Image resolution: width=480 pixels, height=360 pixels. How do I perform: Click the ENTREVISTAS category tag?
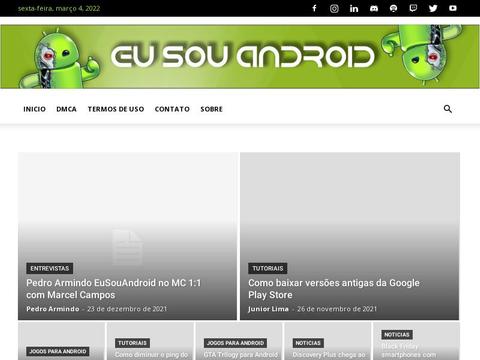50,268
